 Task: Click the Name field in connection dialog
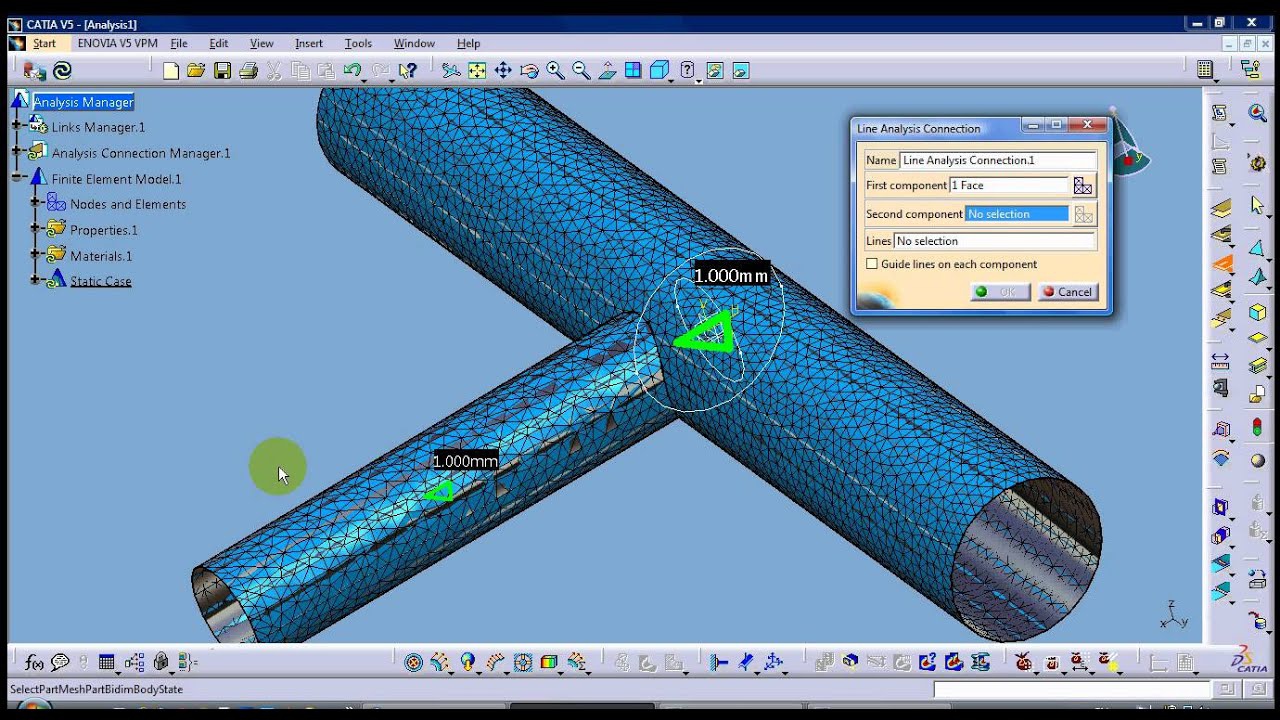(x=997, y=160)
